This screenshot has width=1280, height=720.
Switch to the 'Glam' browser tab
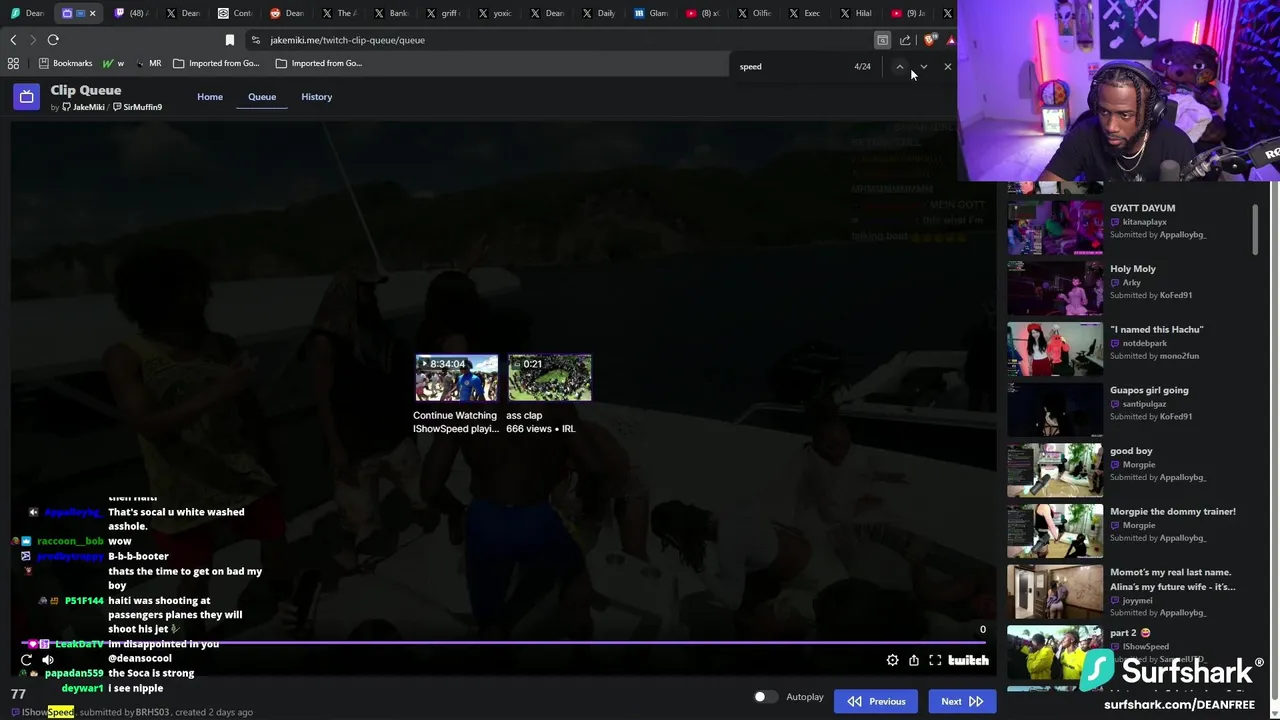651,13
